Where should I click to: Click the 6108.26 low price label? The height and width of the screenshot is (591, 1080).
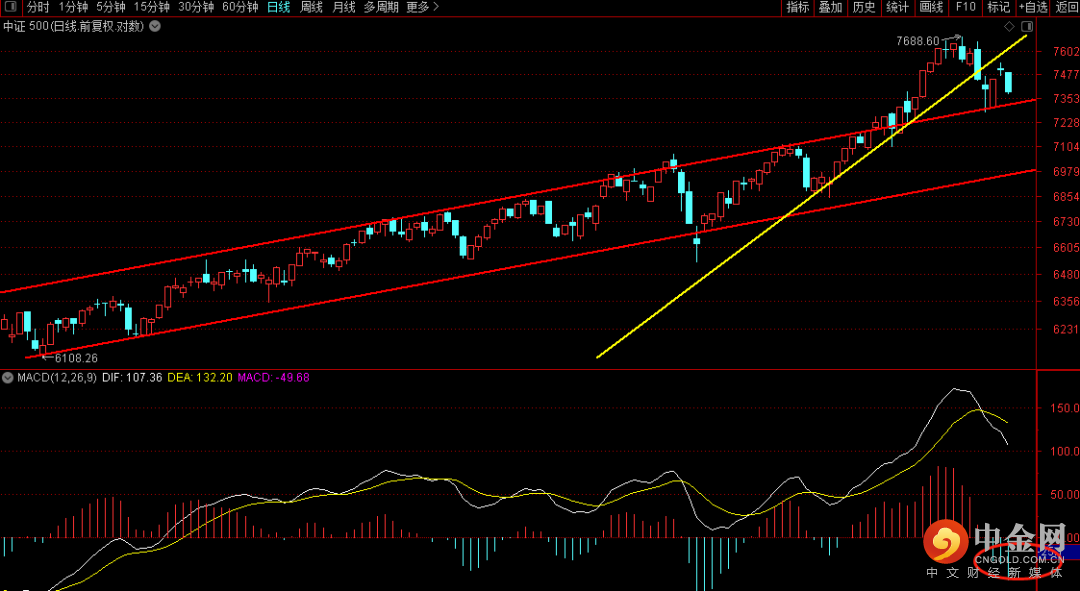tap(76, 358)
